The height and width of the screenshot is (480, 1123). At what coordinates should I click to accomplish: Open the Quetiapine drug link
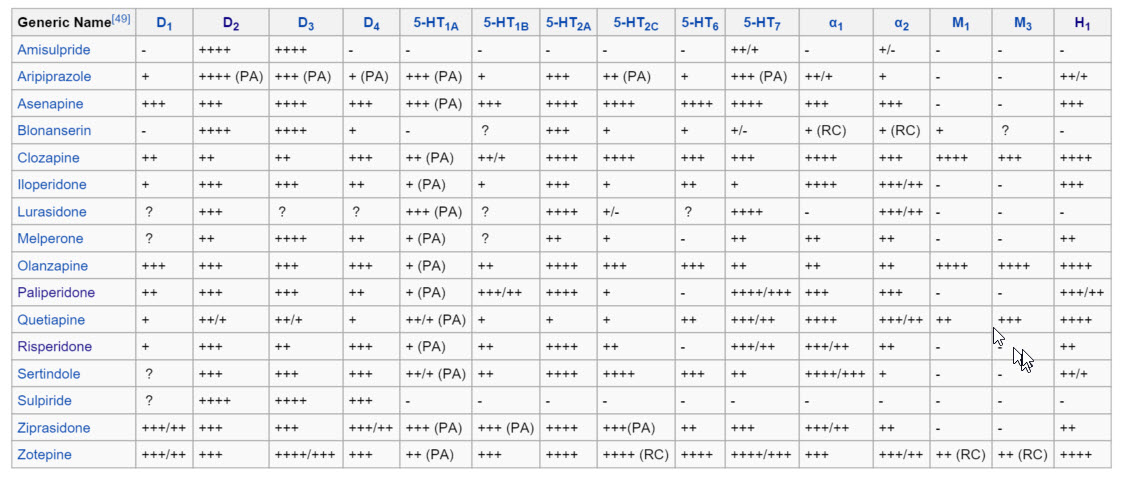point(51,320)
